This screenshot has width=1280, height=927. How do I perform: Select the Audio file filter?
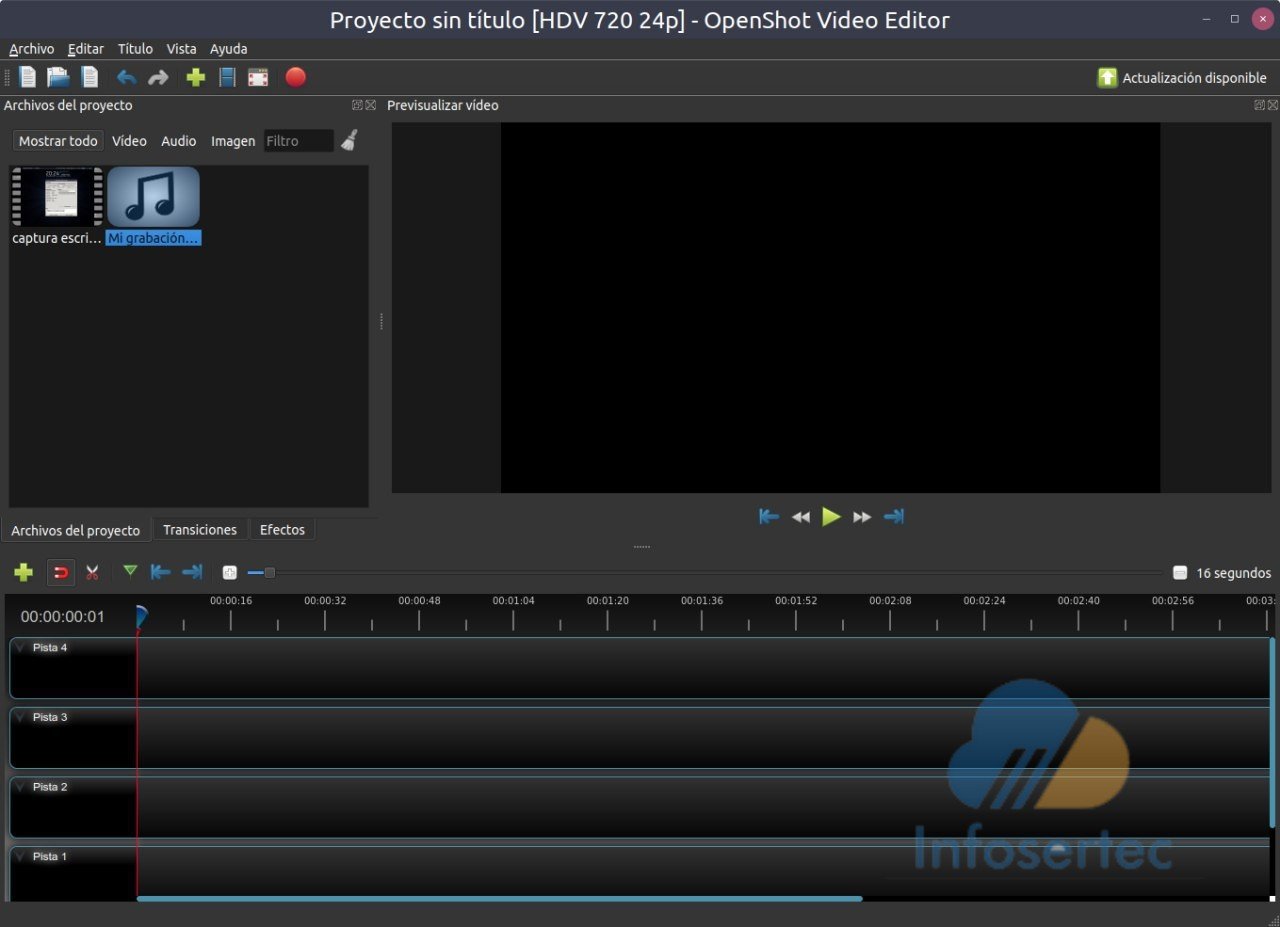179,141
